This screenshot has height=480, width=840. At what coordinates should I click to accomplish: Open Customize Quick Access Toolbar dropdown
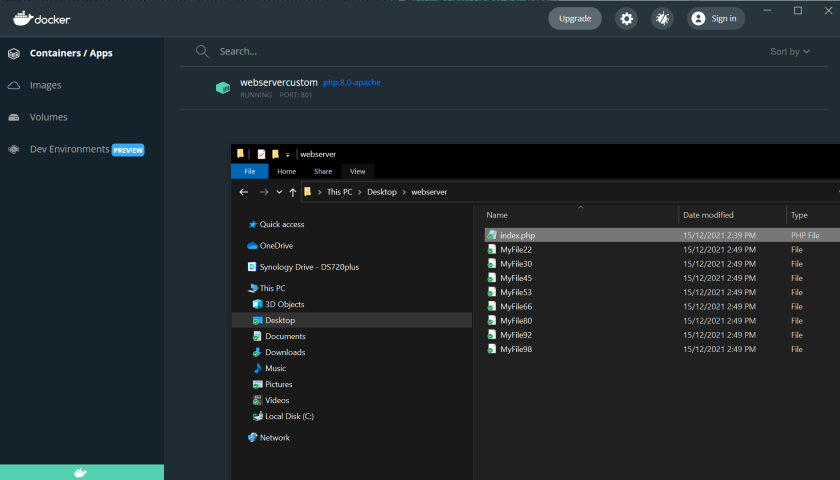[288, 155]
